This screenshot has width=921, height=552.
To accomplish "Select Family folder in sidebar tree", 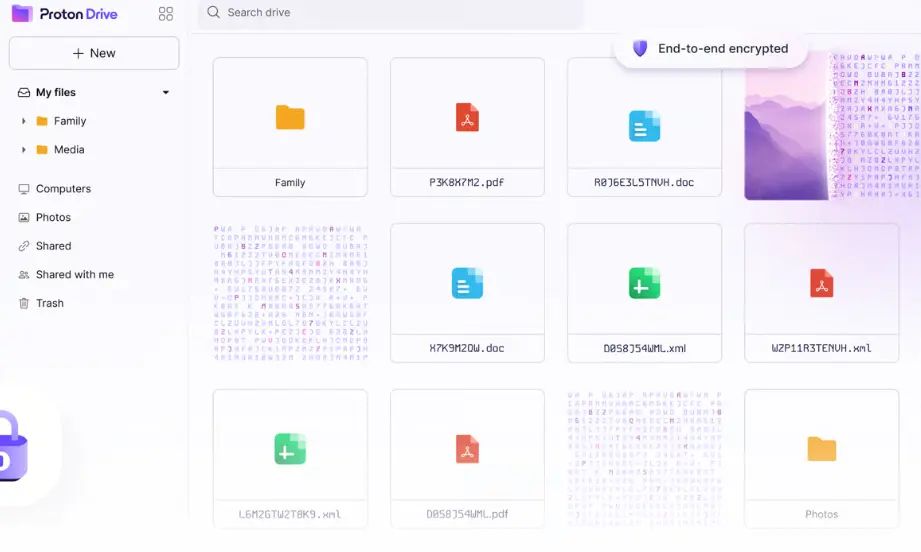I will click(x=70, y=121).
